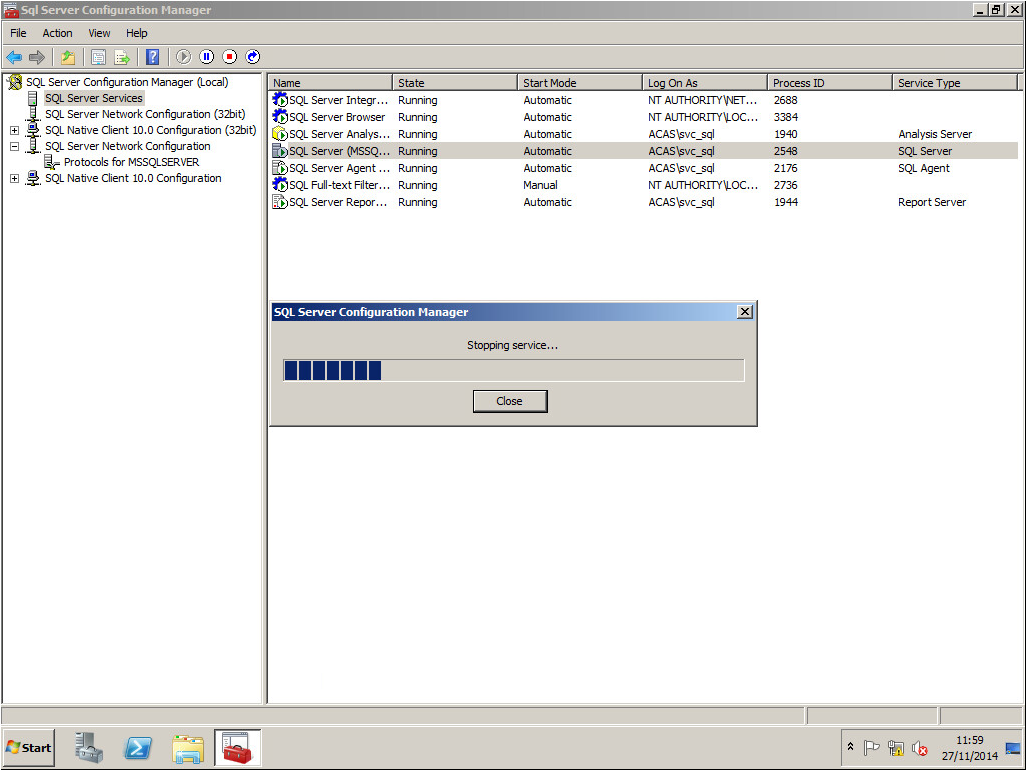Image resolution: width=1026 pixels, height=770 pixels.
Task: Sort by the Start Mode column header
Action: click(x=580, y=82)
